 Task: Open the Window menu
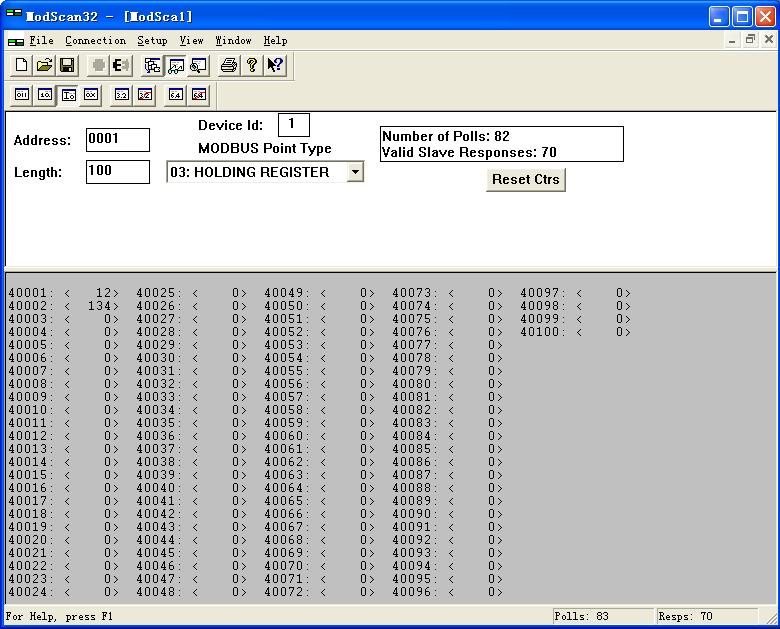pos(233,41)
